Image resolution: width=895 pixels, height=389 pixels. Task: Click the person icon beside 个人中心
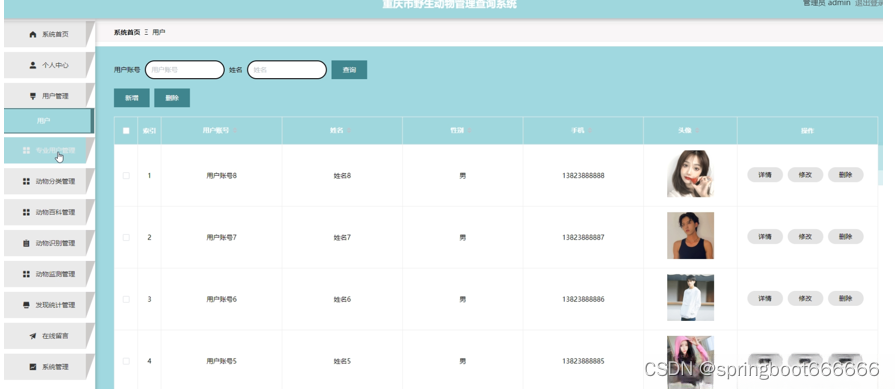click(x=33, y=65)
